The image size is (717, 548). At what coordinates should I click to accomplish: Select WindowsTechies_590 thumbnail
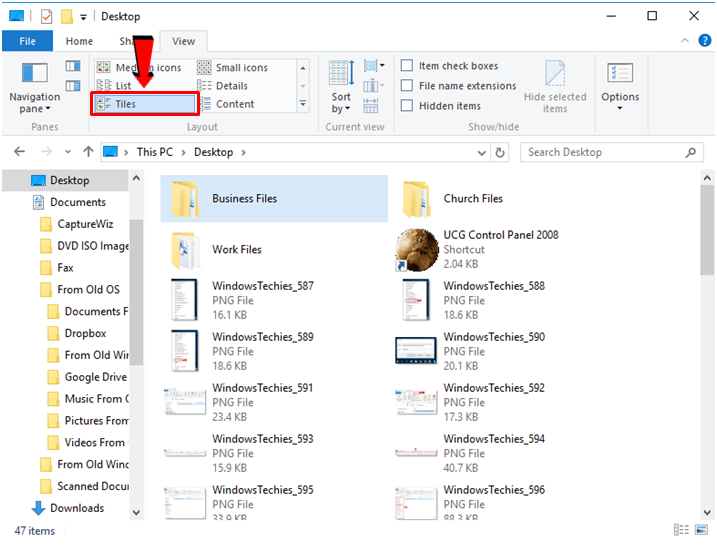(416, 350)
